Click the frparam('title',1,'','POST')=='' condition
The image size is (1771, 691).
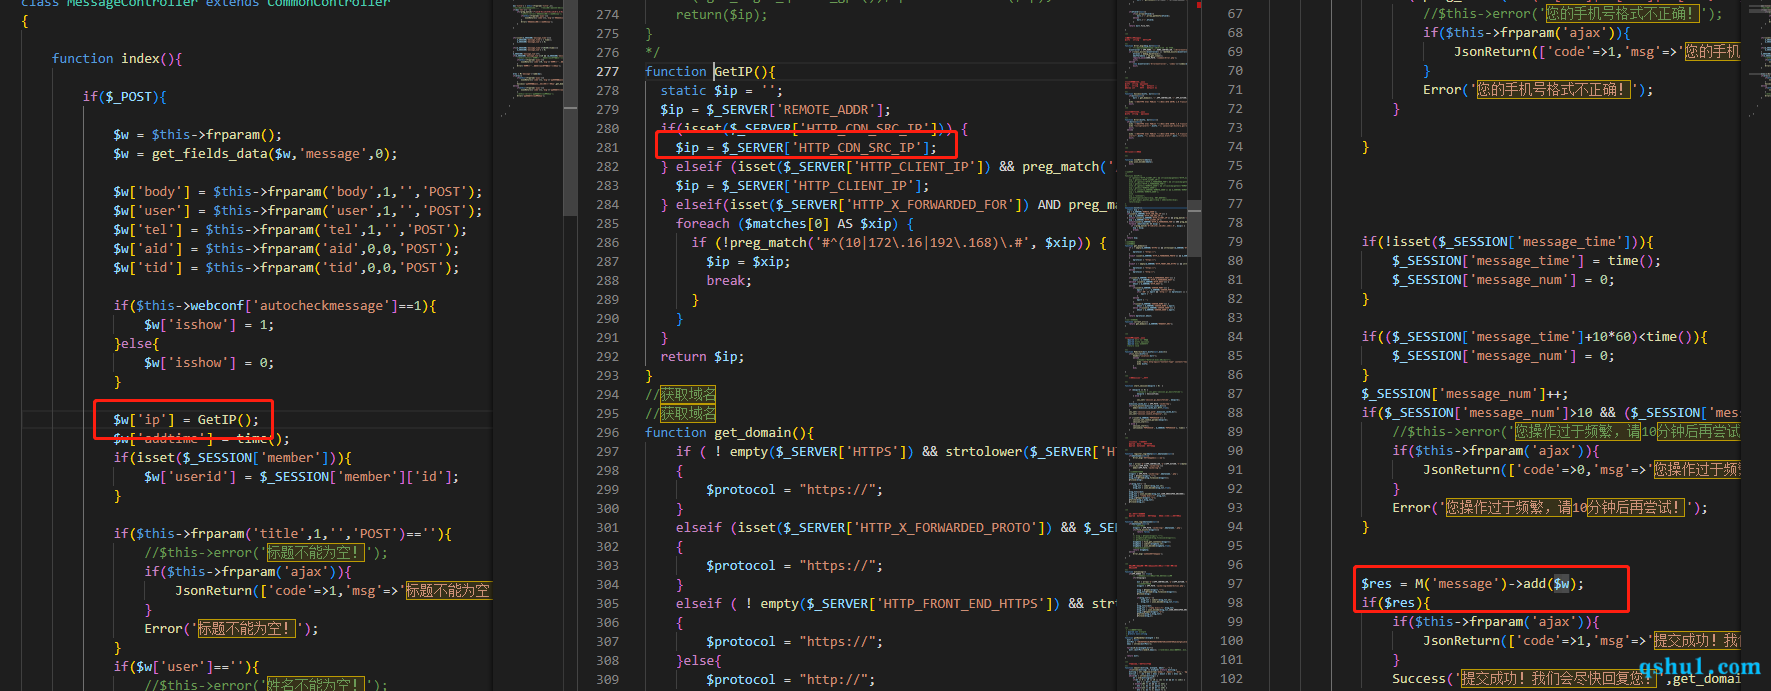282,533
